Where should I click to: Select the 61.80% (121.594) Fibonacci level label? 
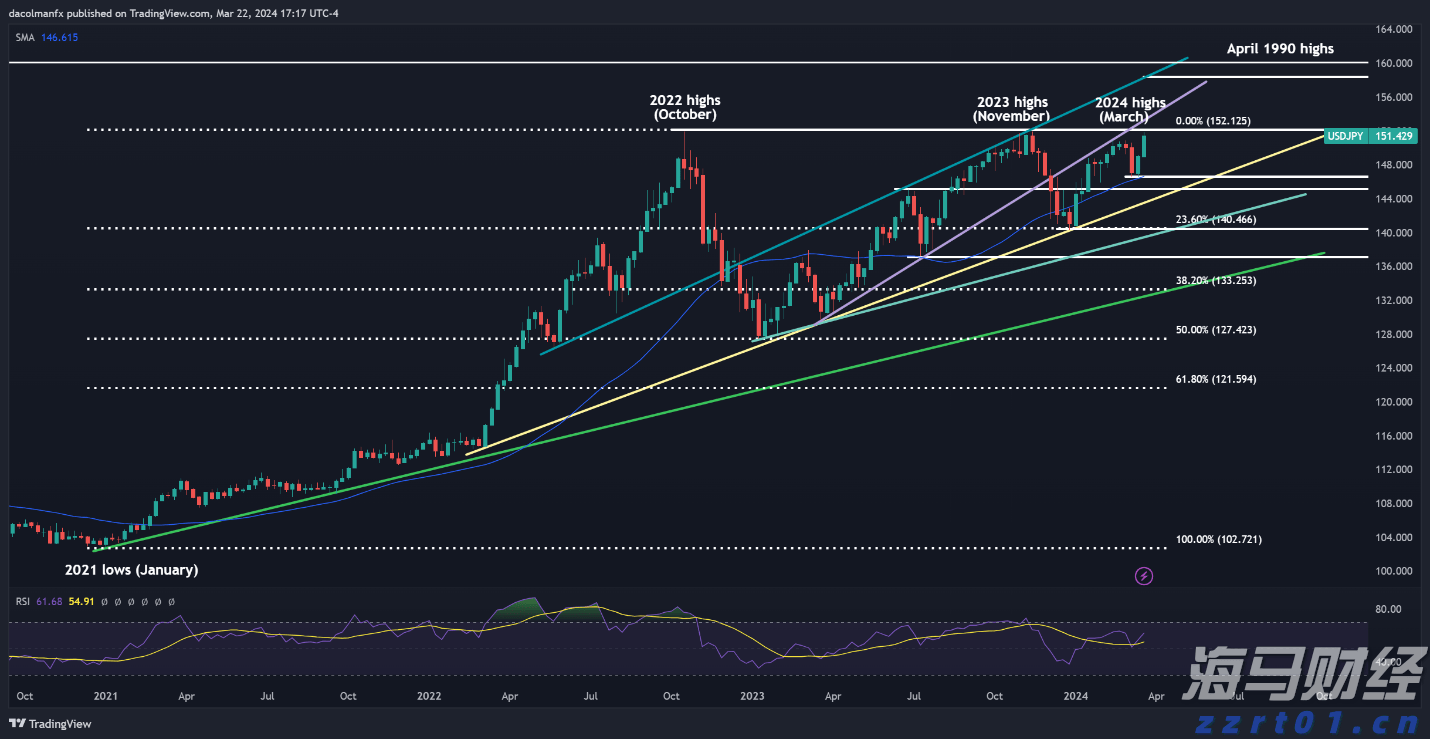[x=1215, y=380]
